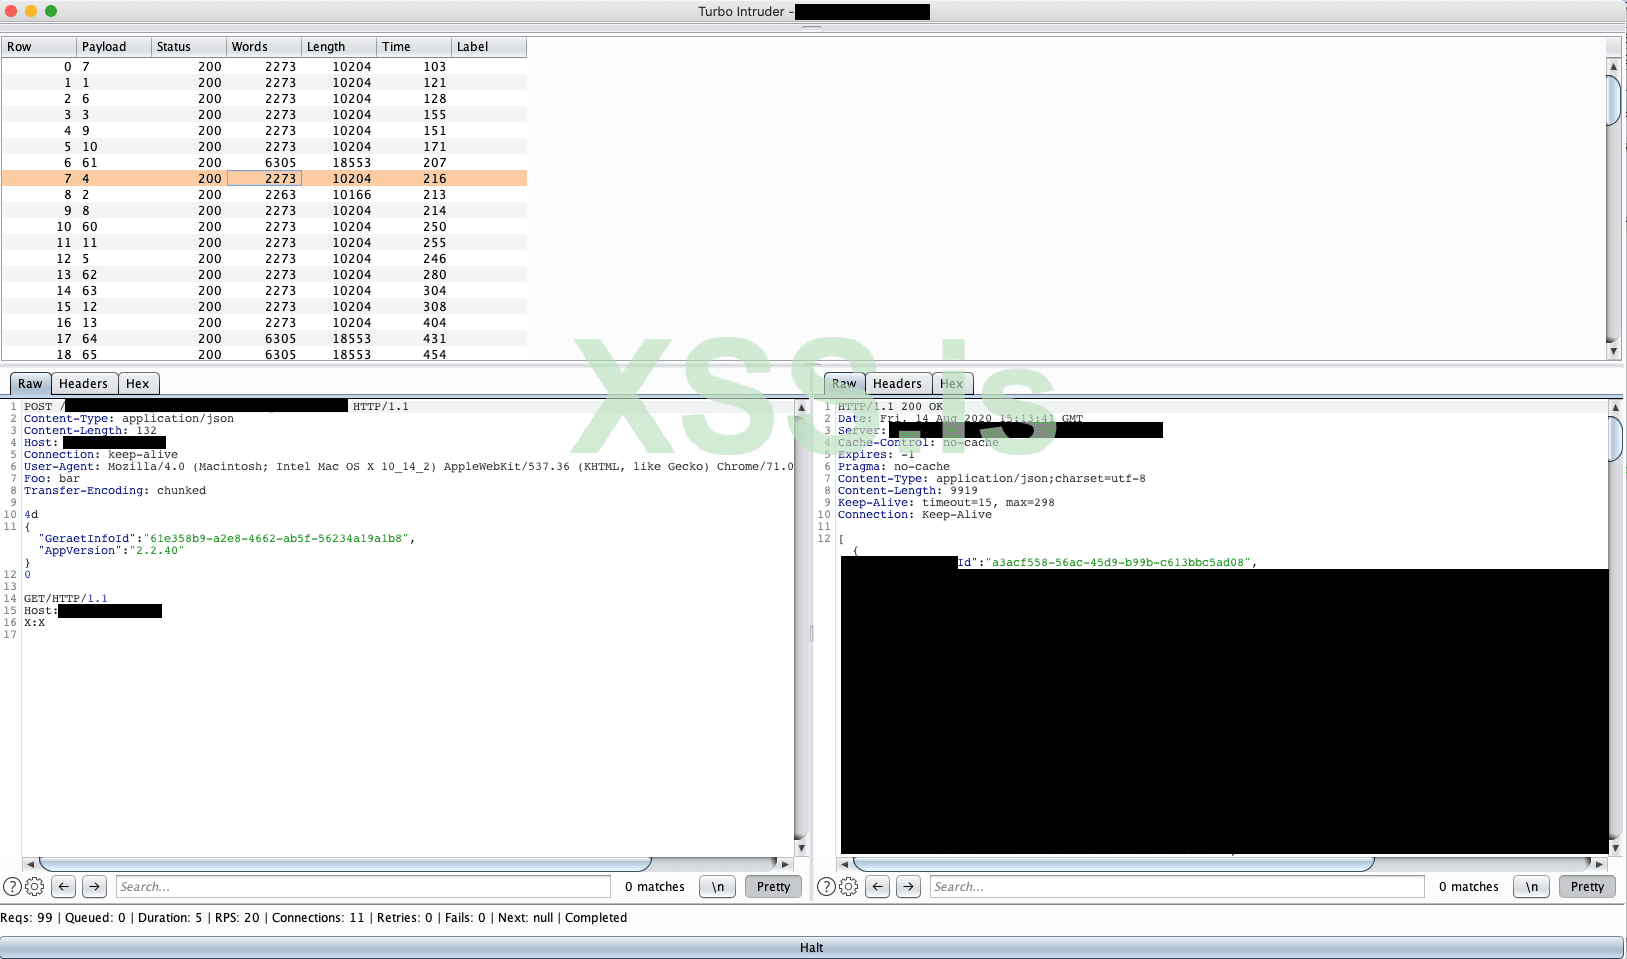This screenshot has height=959, width=1627.
Task: Click results table scroll-up arrow
Action: click(x=1613, y=66)
